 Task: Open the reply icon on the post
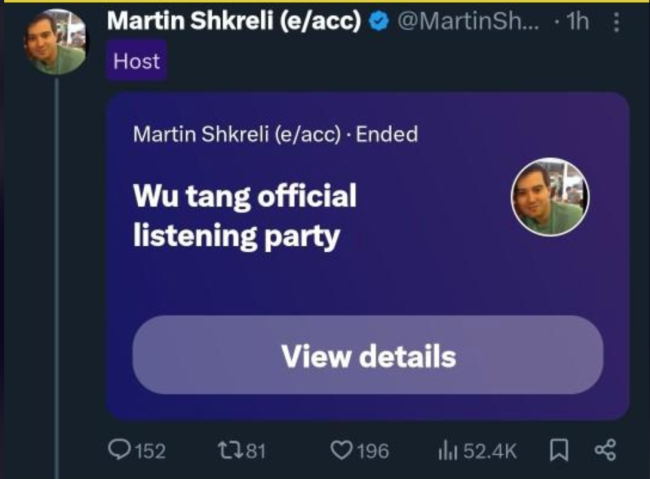[118, 451]
